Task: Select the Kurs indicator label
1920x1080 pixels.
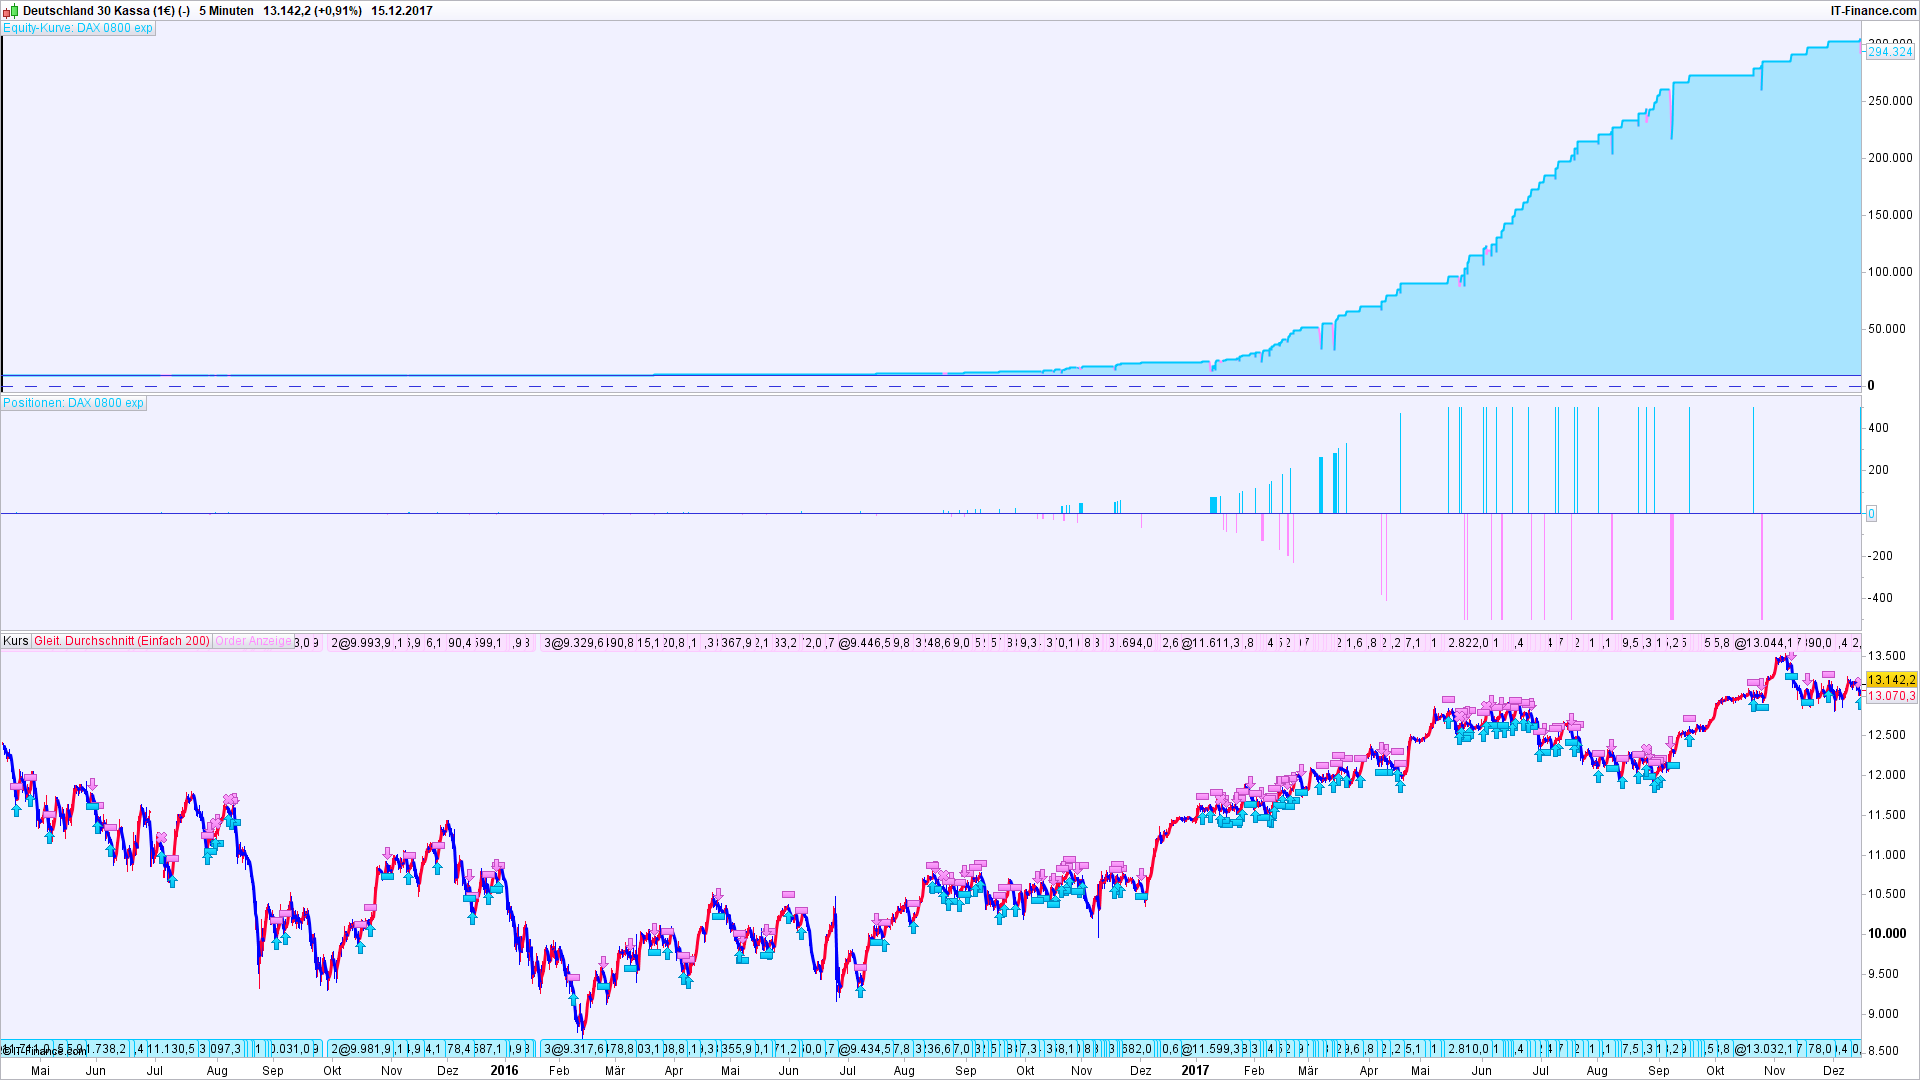Action: click(16, 641)
